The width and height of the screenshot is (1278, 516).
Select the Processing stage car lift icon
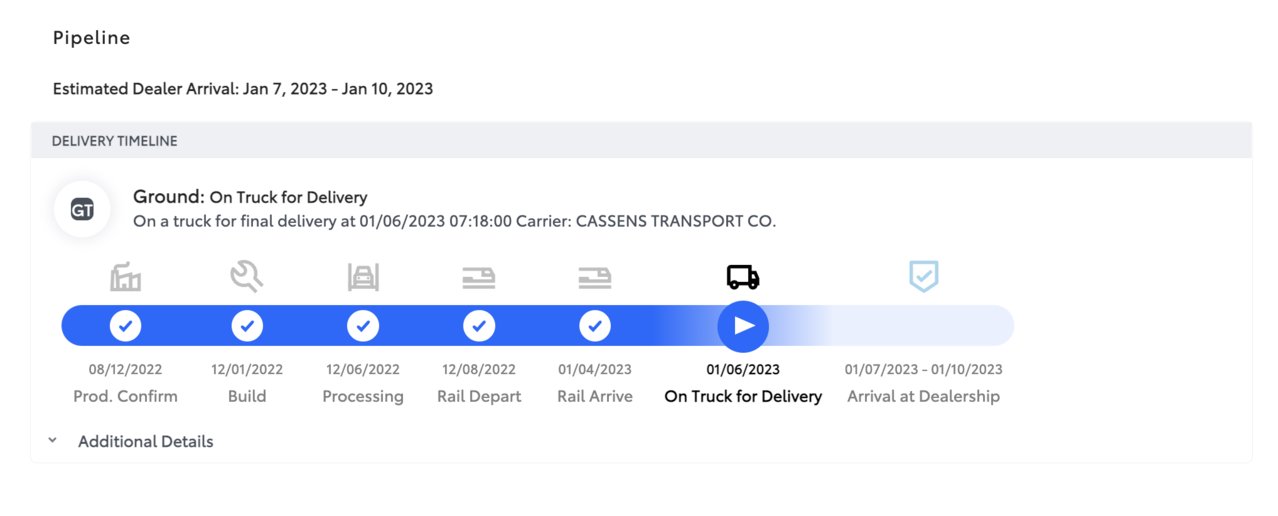pos(363,277)
